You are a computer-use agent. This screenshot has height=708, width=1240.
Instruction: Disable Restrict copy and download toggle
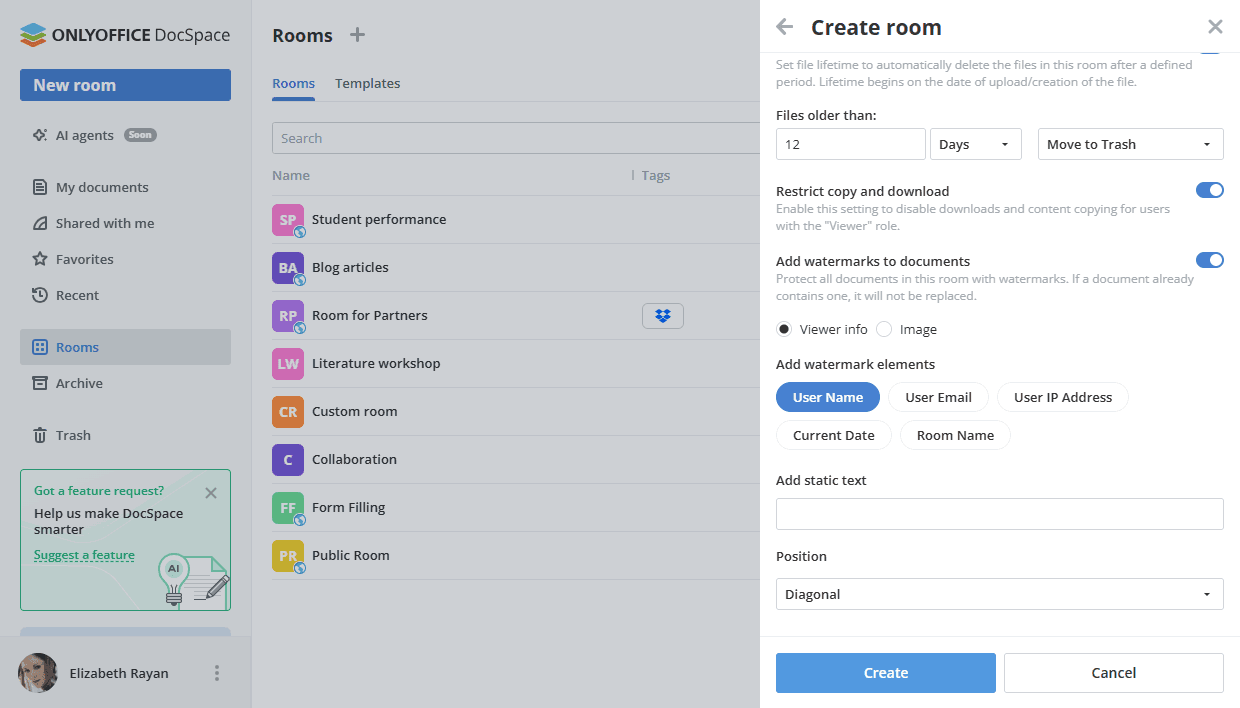pyautogui.click(x=1209, y=190)
